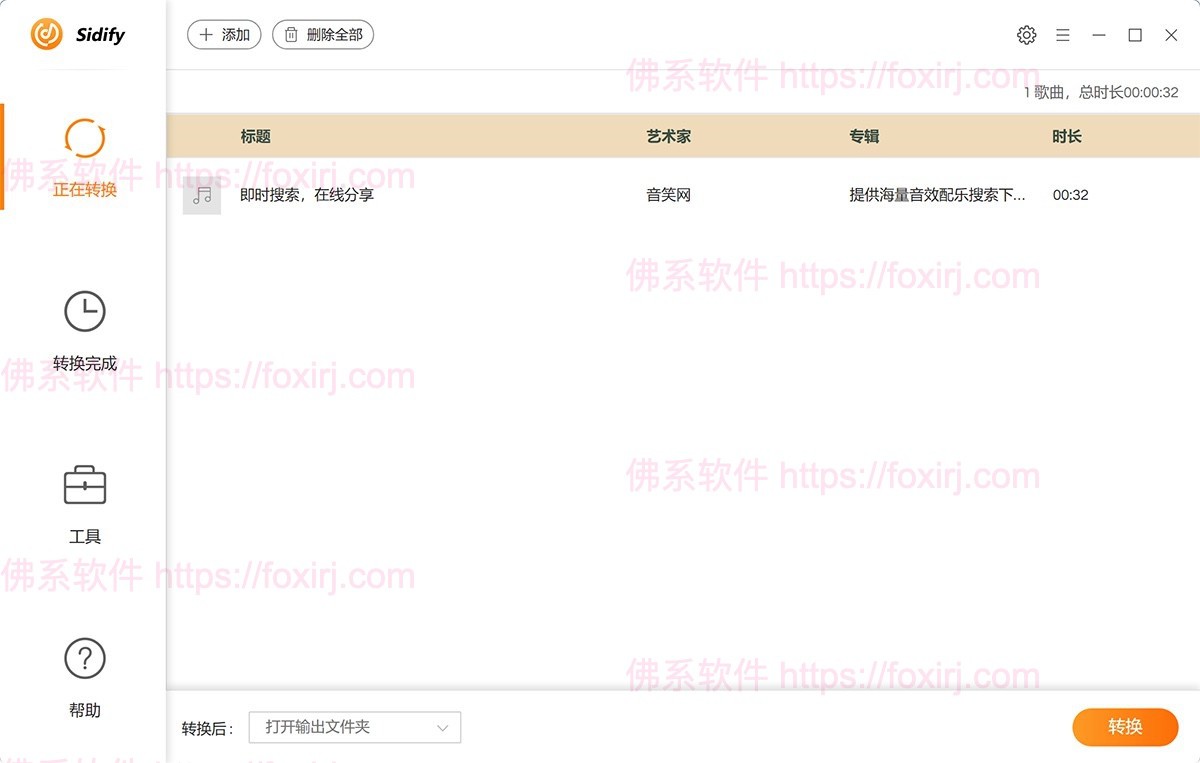The height and width of the screenshot is (763, 1200).
Task: Click the music note thumbnail of the song
Action: (x=202, y=195)
